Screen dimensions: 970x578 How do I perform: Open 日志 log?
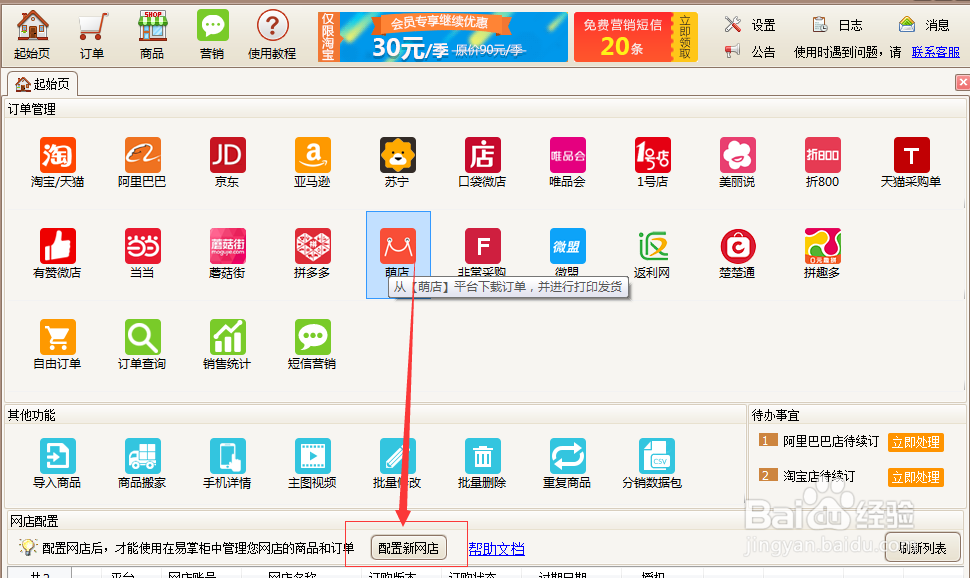(837, 25)
